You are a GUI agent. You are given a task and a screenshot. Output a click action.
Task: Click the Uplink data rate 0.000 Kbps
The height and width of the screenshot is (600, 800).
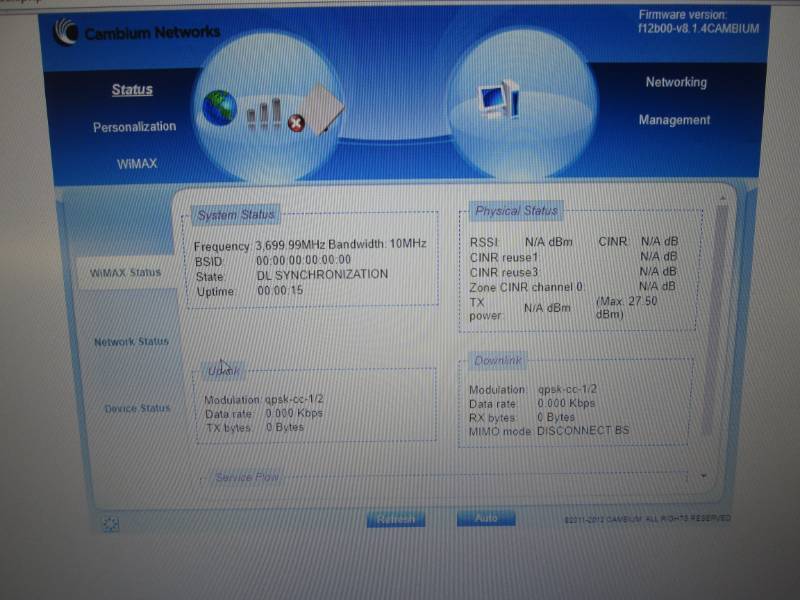pyautogui.click(x=294, y=413)
